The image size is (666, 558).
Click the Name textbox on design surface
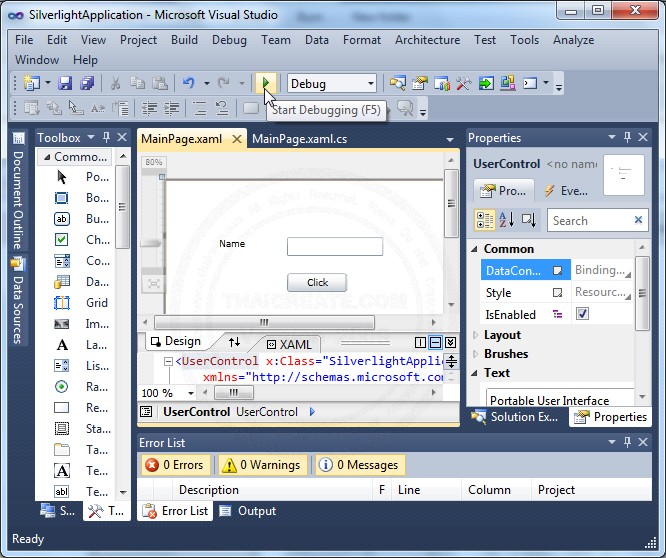click(335, 247)
